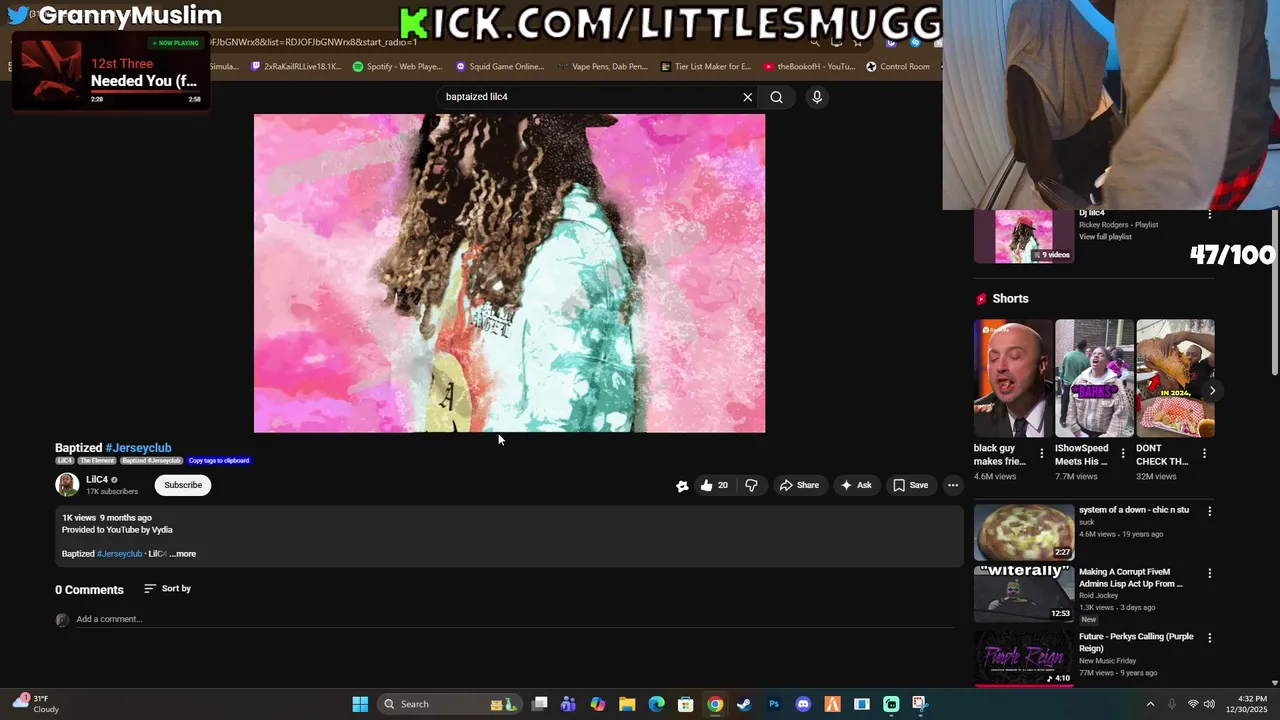Screen dimensions: 1280x720
Task: Open options for 'system of a down' video
Action: point(1209,511)
